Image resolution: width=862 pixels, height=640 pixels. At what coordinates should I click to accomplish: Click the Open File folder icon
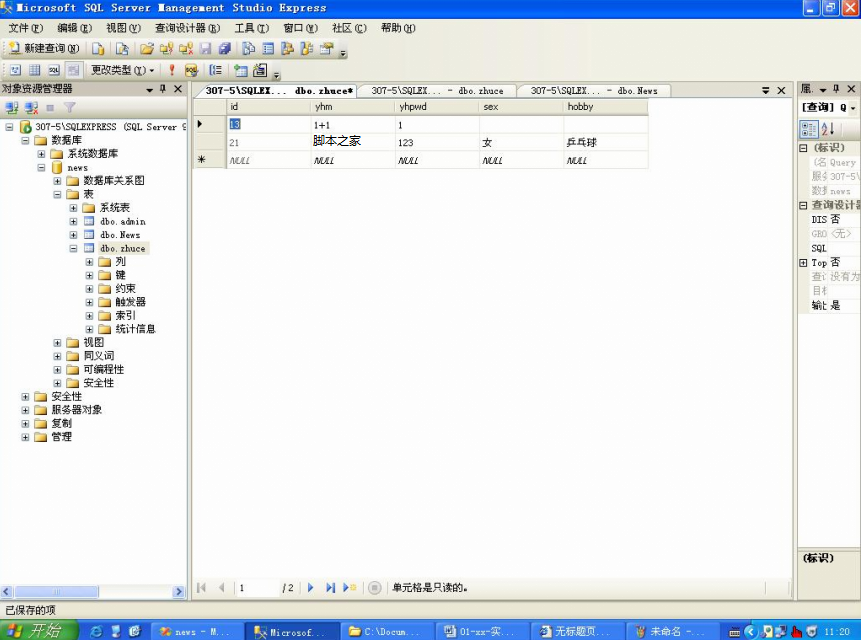pos(147,49)
